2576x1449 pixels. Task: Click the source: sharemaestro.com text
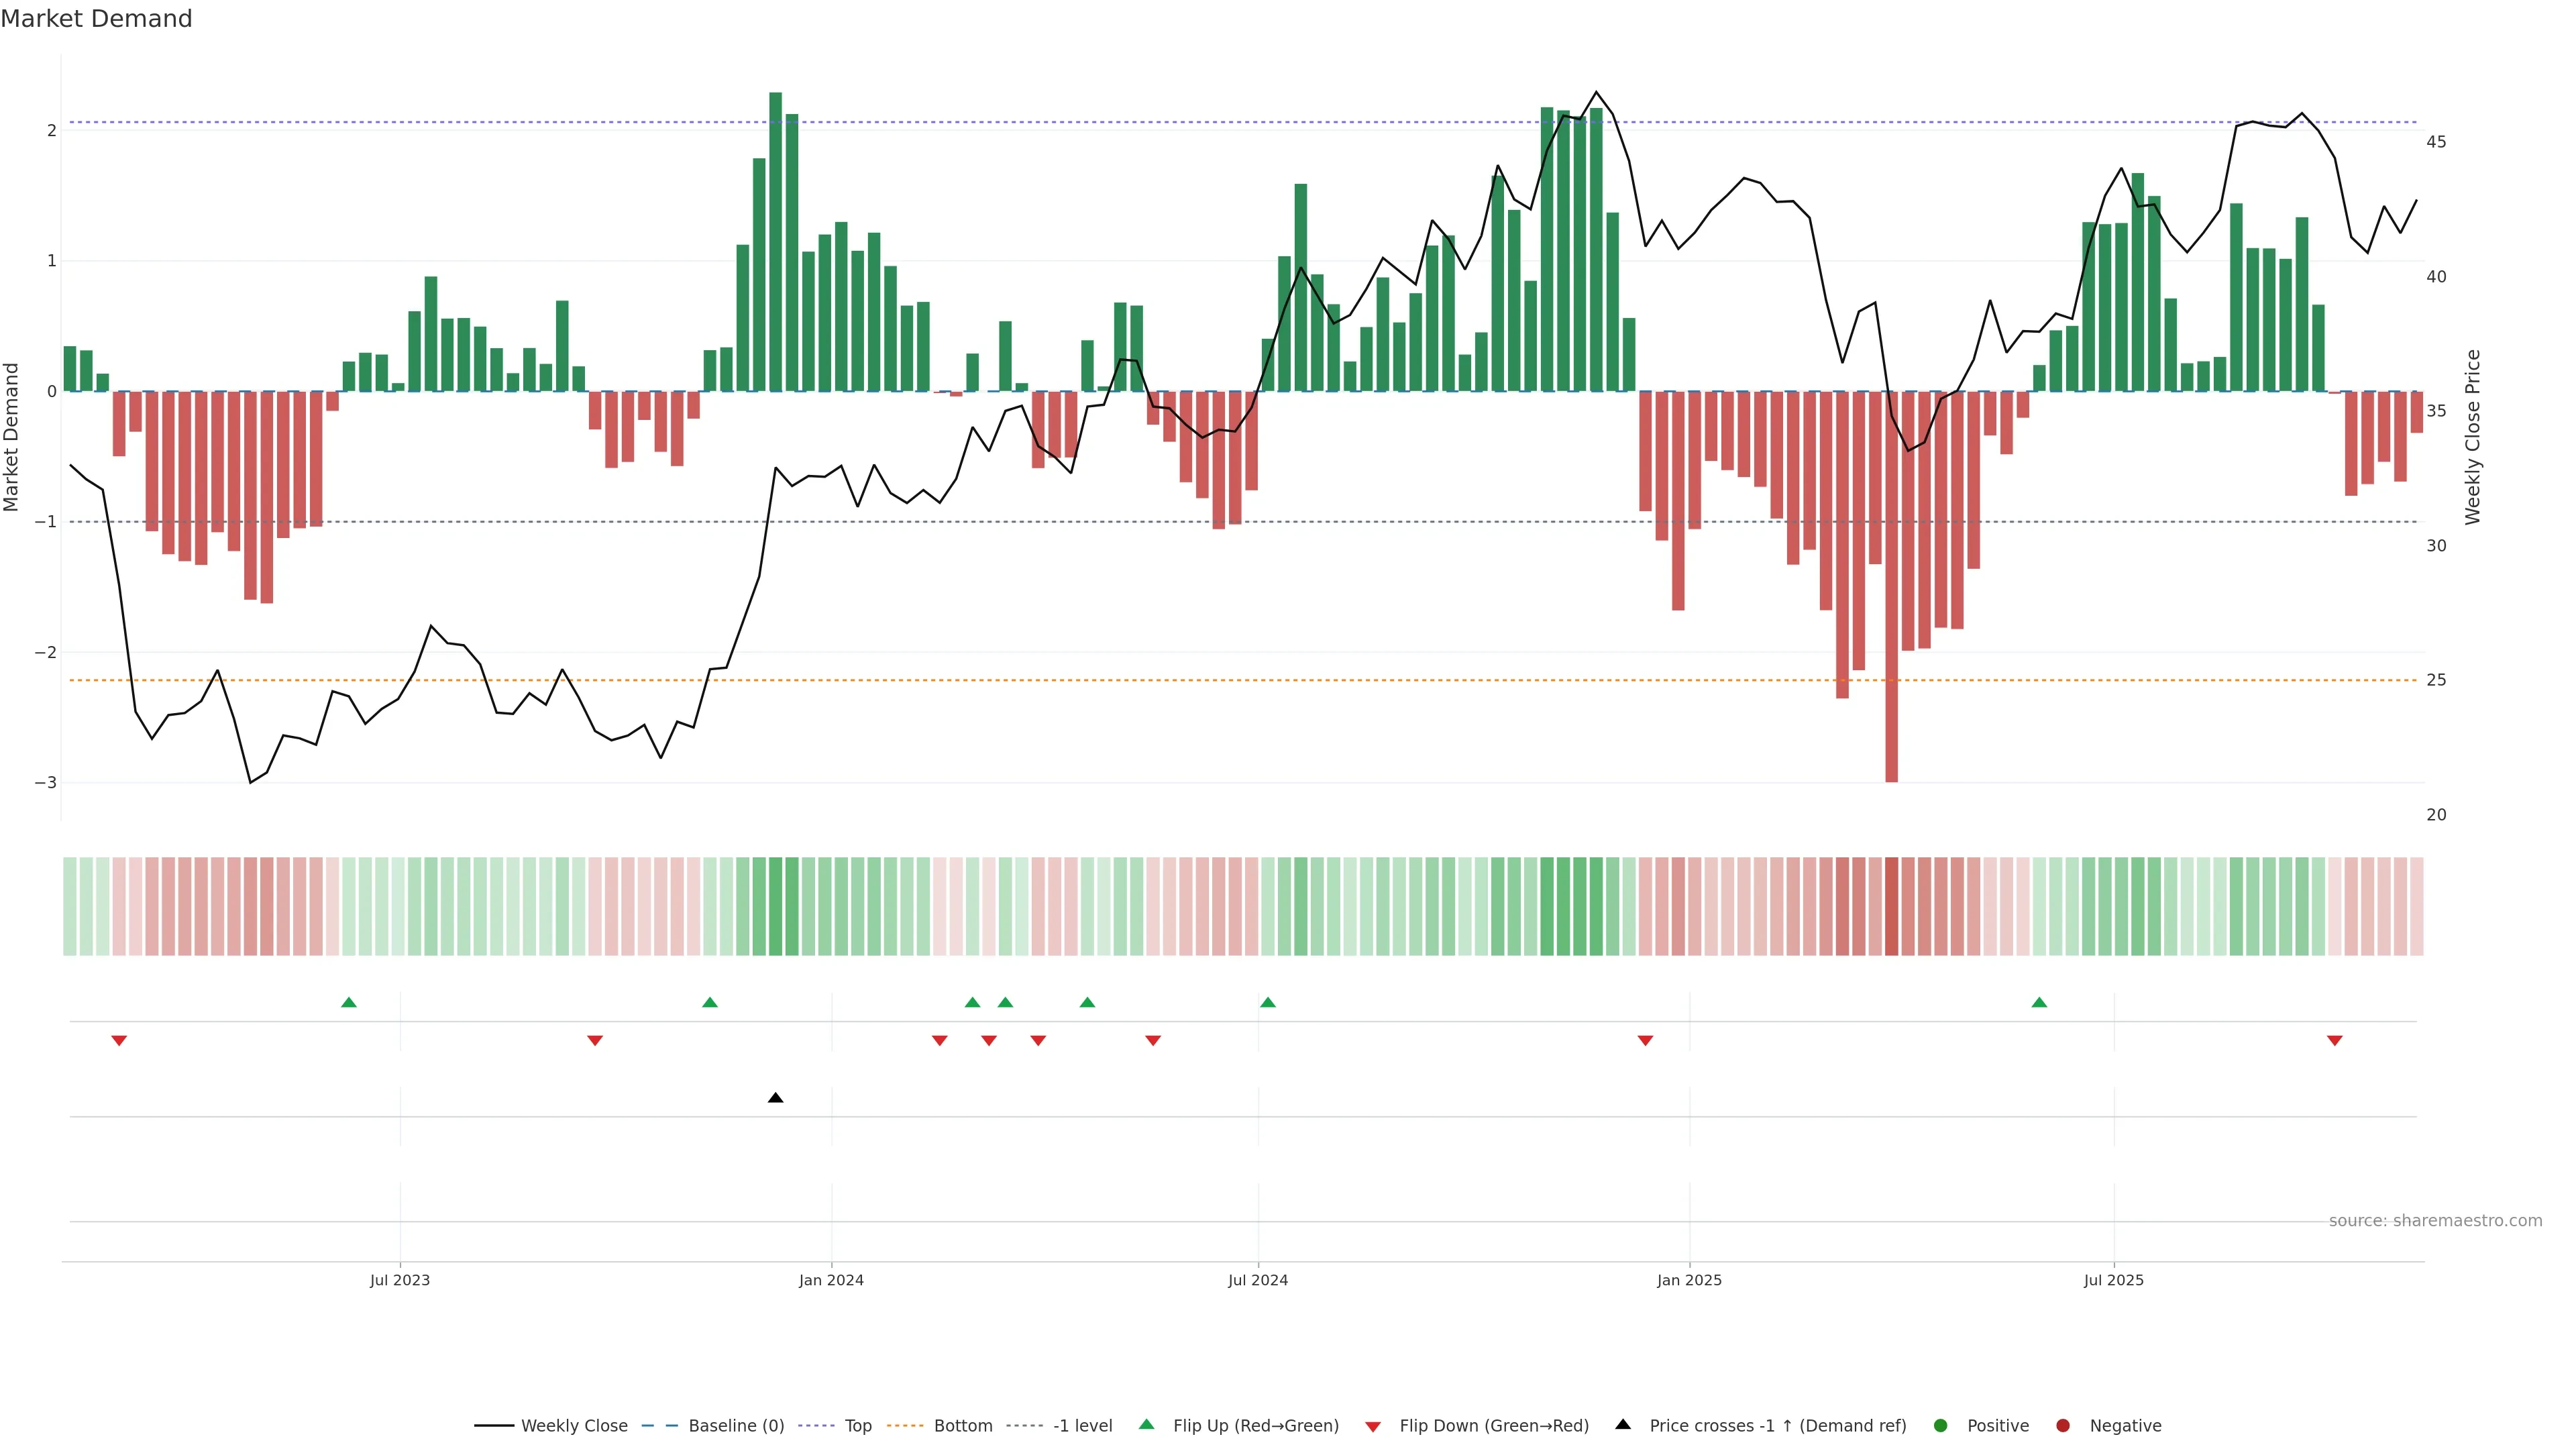[x=2435, y=1221]
